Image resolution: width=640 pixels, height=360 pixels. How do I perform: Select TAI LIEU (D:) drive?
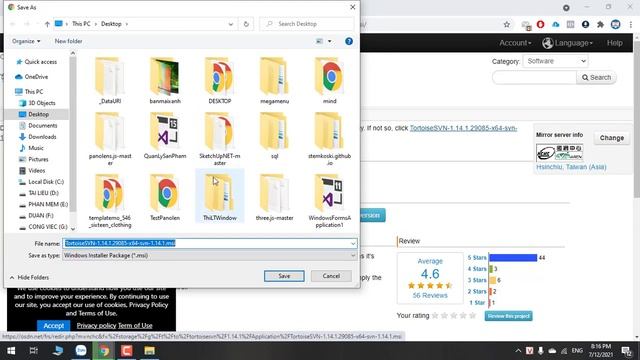point(39,193)
